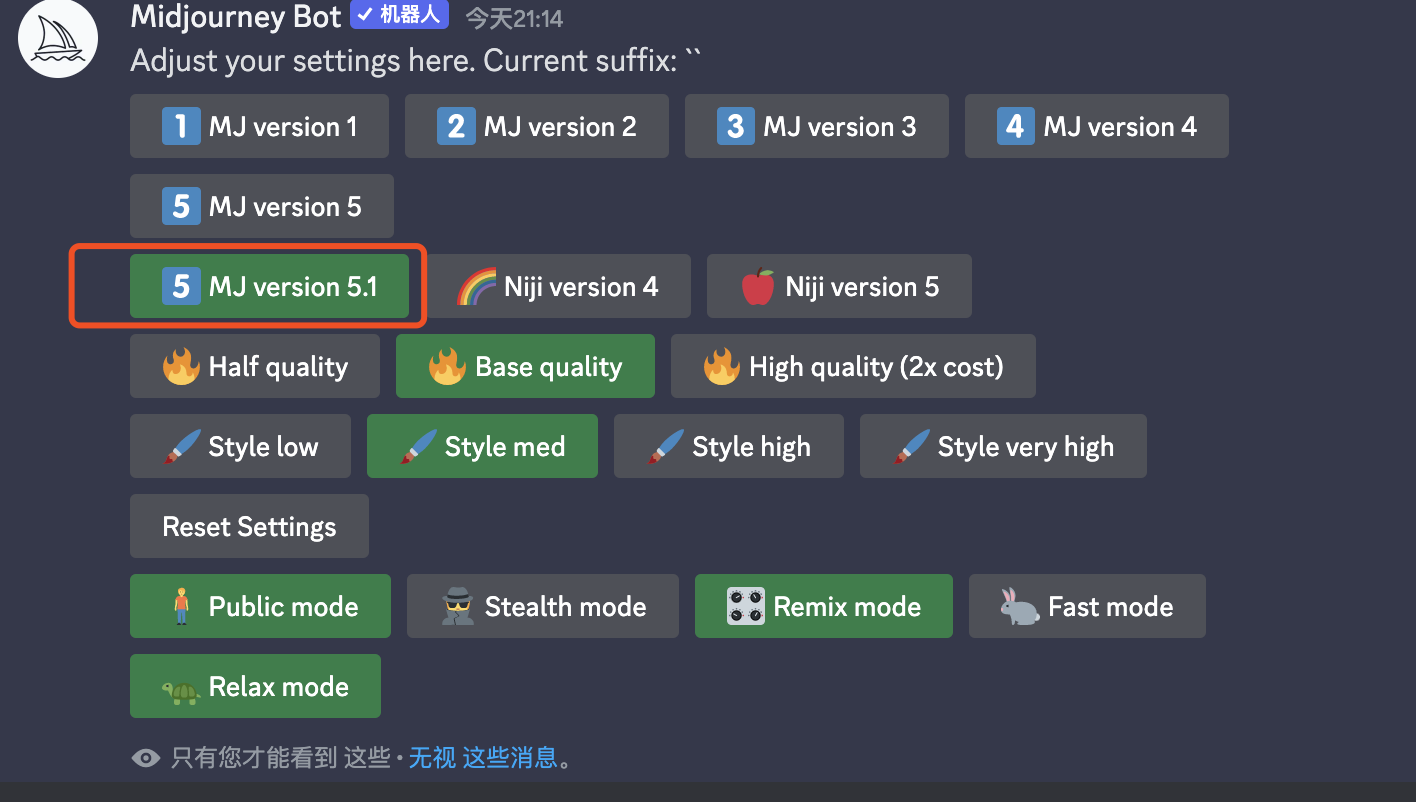The image size is (1416, 802).
Task: Enable High quality (2x cost)
Action: [853, 366]
